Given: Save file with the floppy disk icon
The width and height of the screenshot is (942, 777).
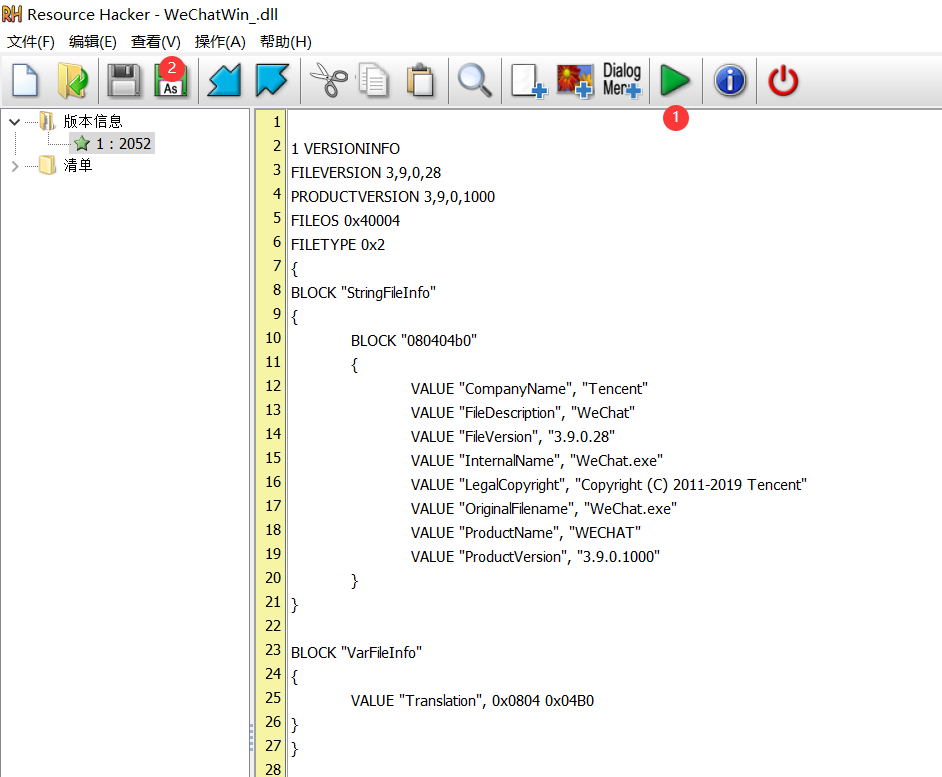Looking at the screenshot, I should [x=124, y=81].
